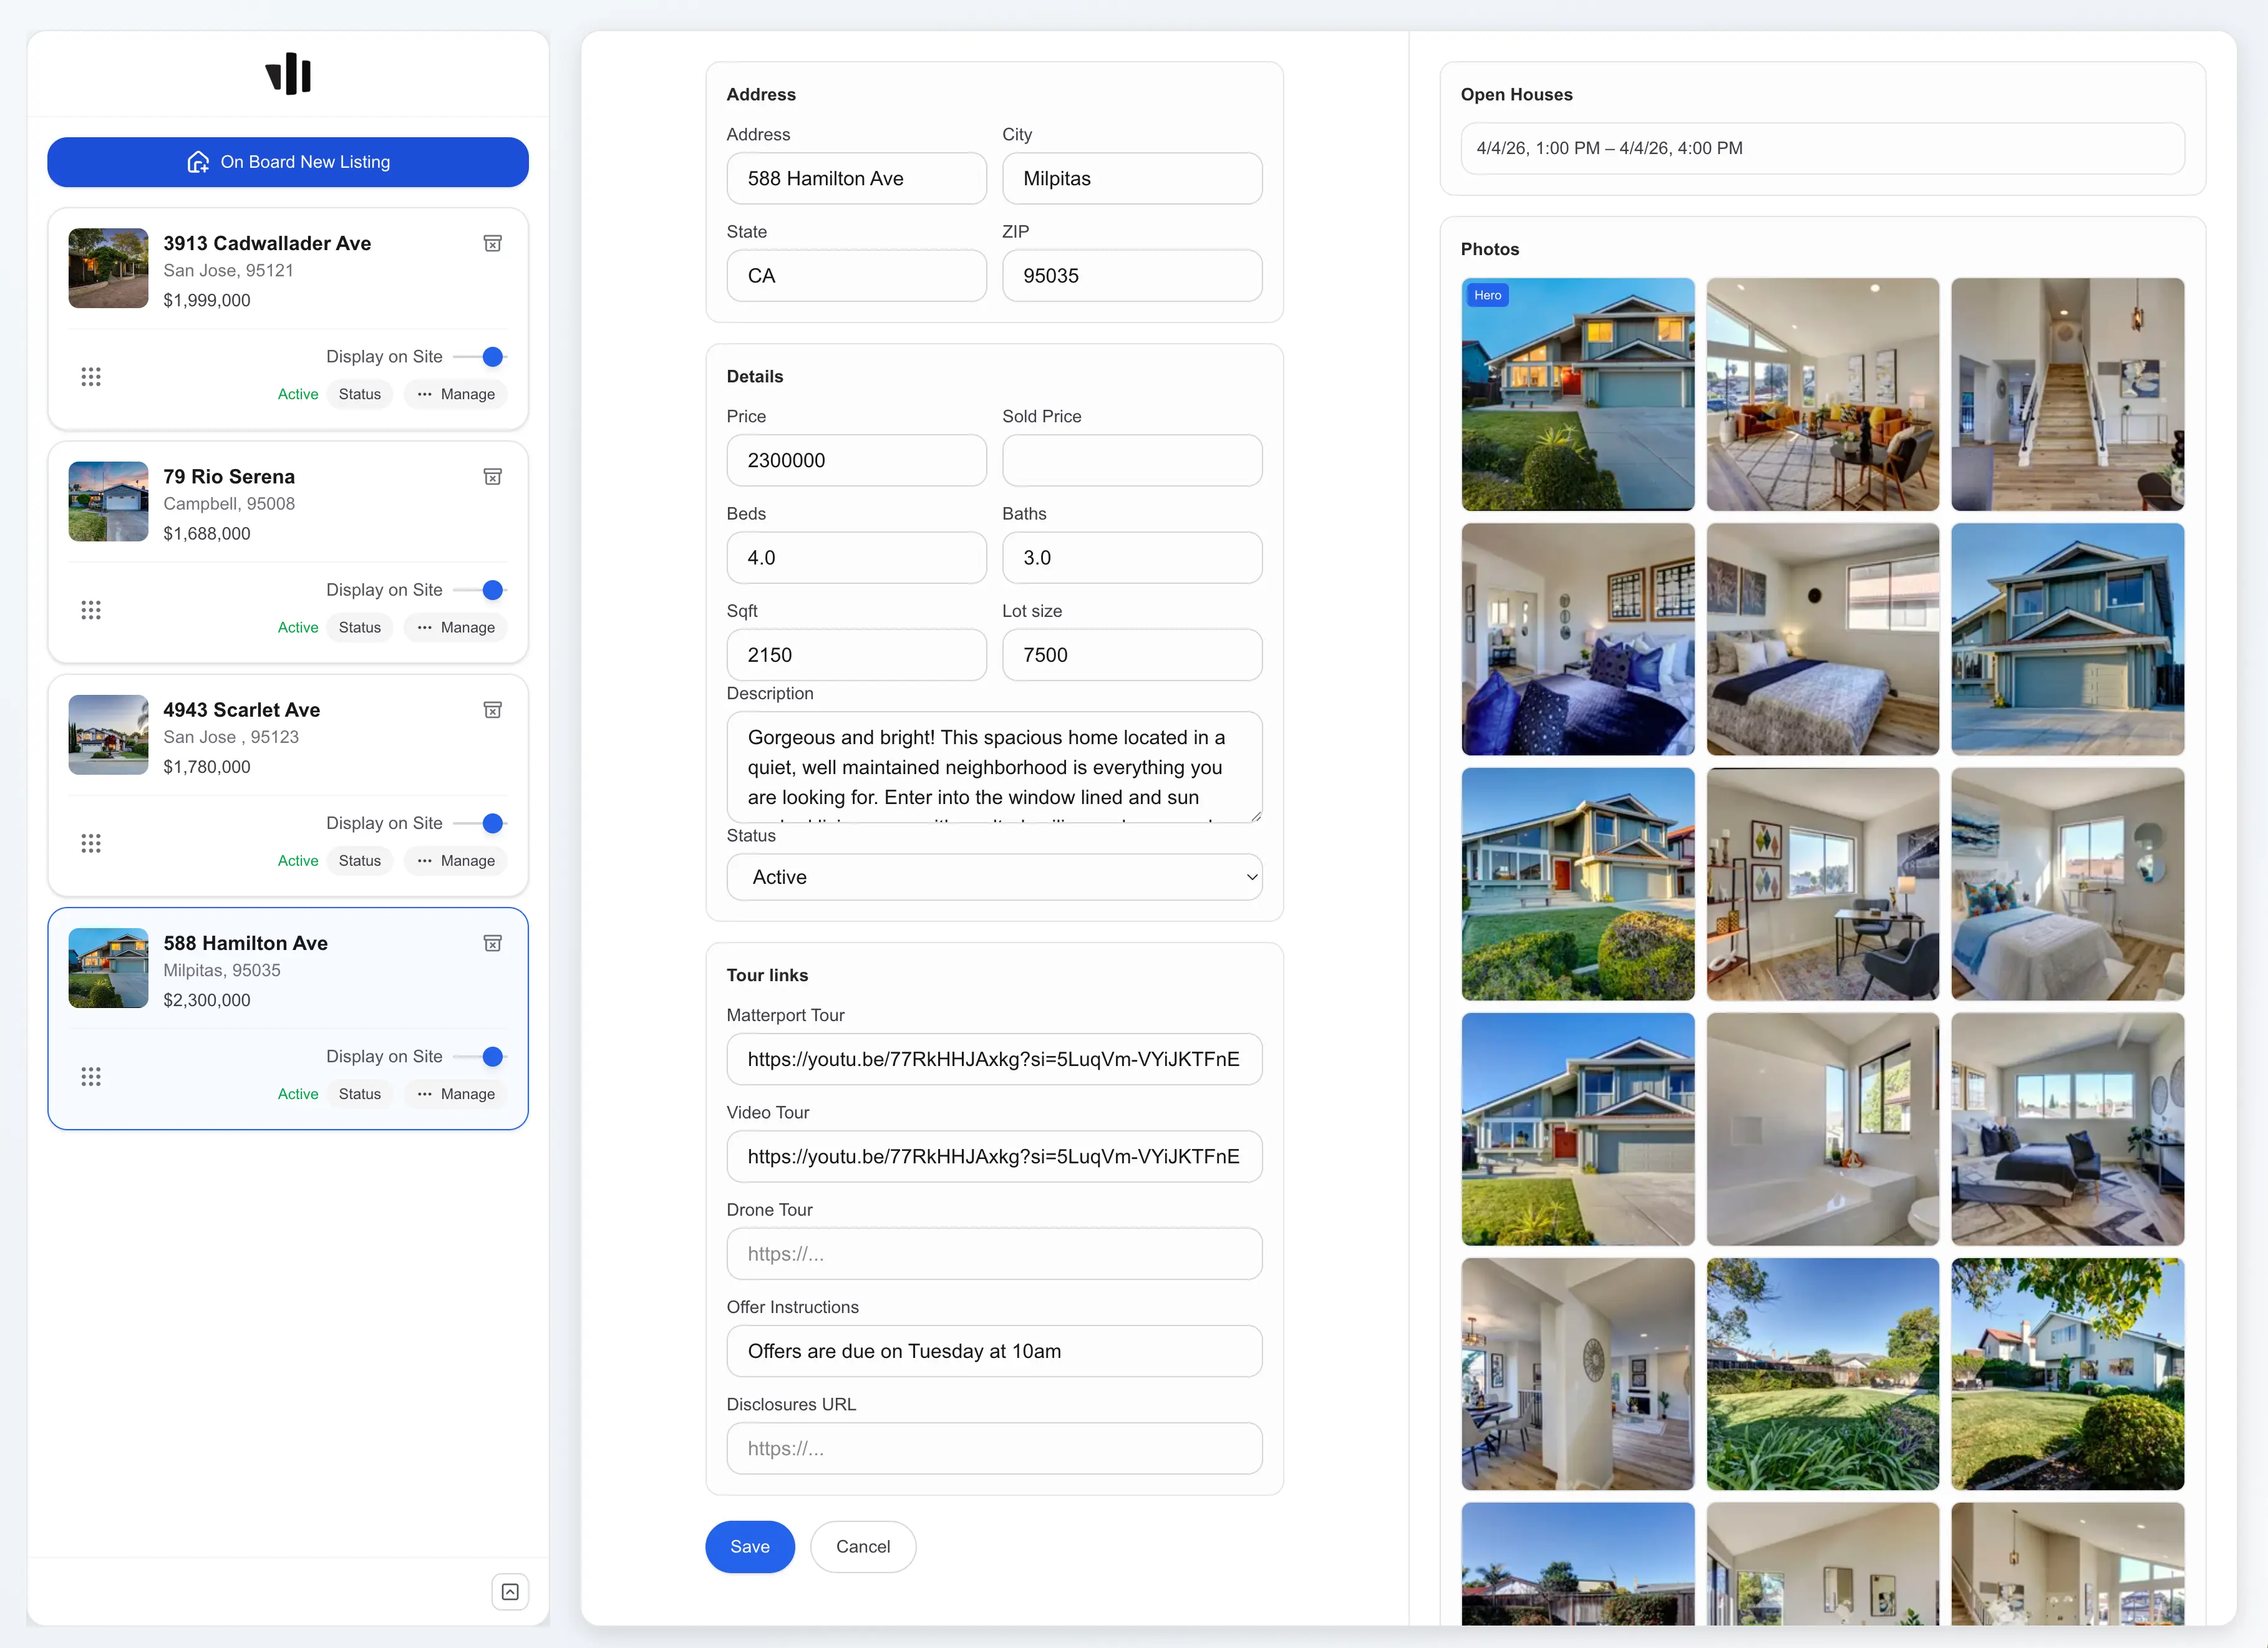This screenshot has height=1648, width=2268.
Task: Select the Hero photo thumbnail in Photos
Action: click(1577, 395)
